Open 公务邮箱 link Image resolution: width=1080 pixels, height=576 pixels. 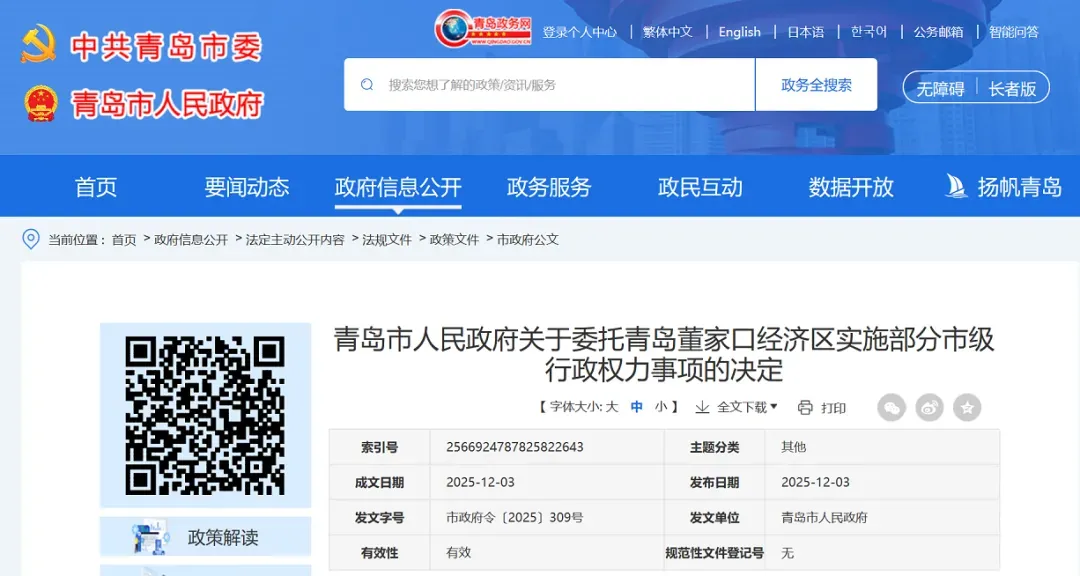click(938, 32)
